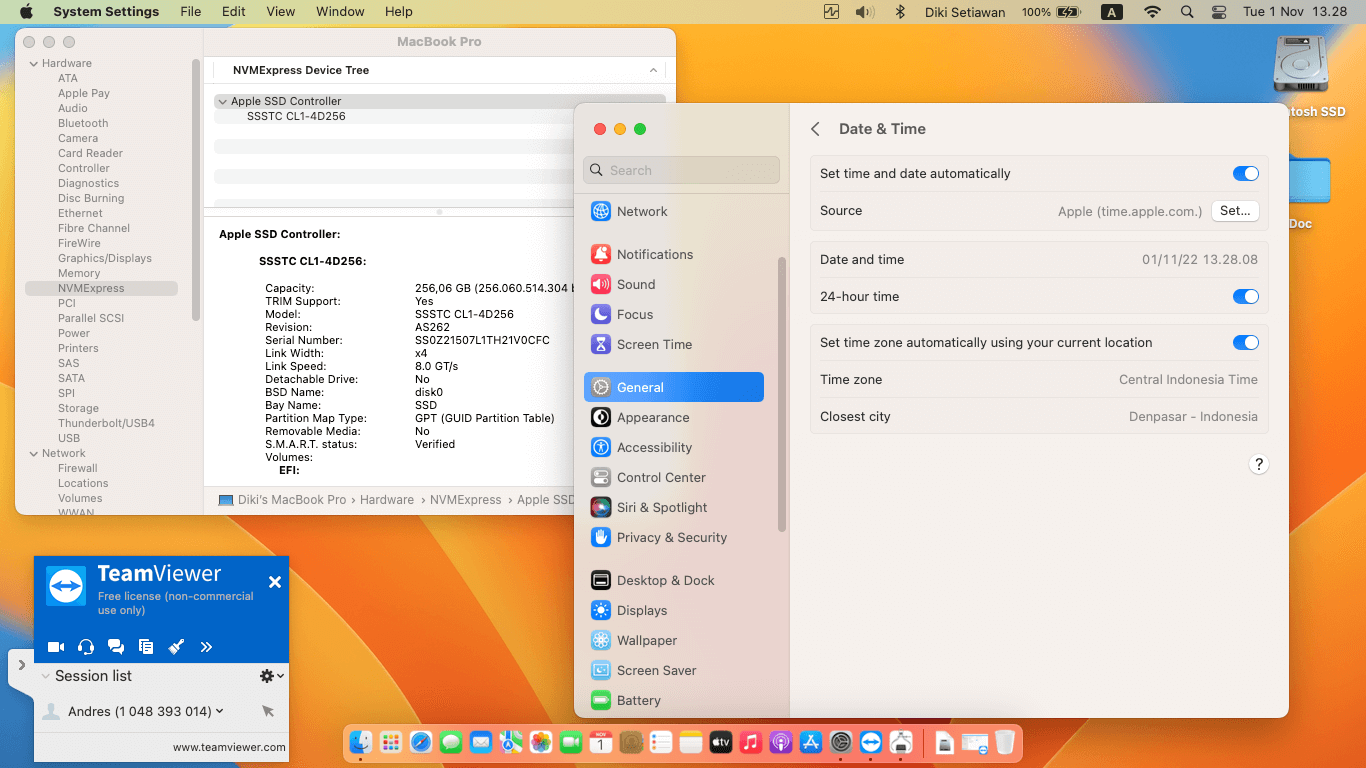Open Calendar from the Dock
The height and width of the screenshot is (768, 1366).
point(601,742)
